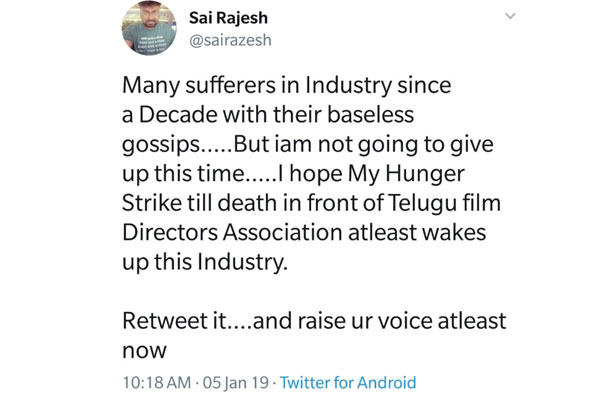Click the word Many starting the tweet
The image size is (600, 400).
pyautogui.click(x=151, y=85)
